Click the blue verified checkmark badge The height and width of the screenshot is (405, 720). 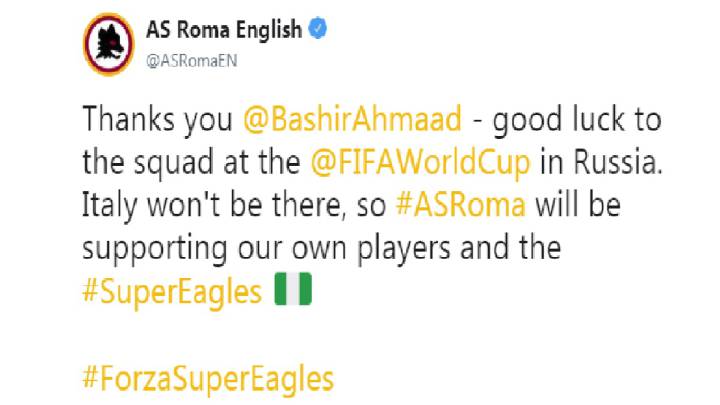click(x=317, y=28)
